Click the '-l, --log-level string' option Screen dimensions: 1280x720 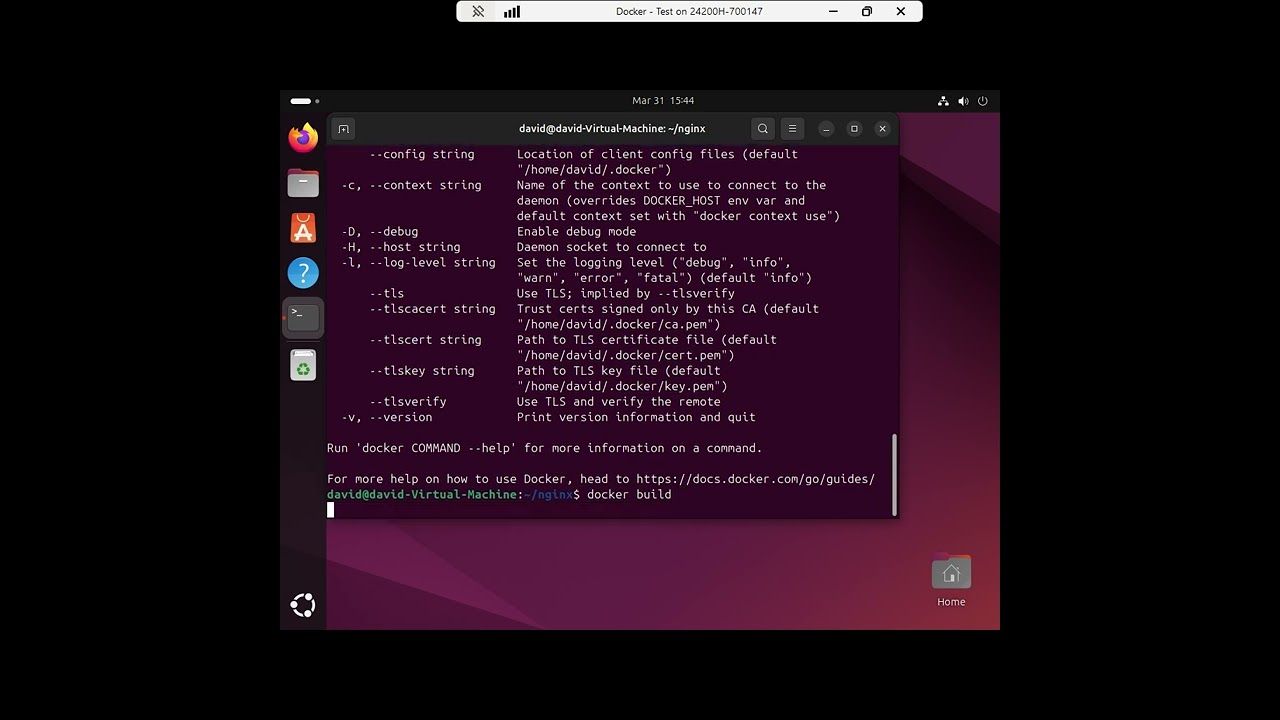click(418, 263)
